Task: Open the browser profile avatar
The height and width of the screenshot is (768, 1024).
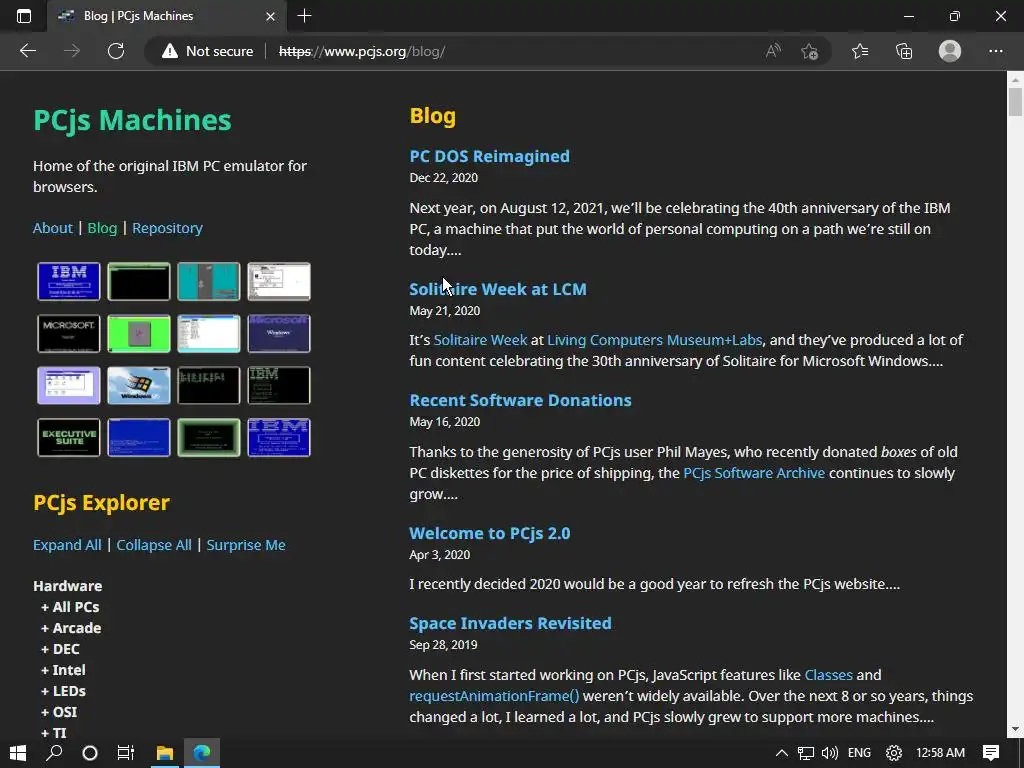Action: [x=950, y=51]
